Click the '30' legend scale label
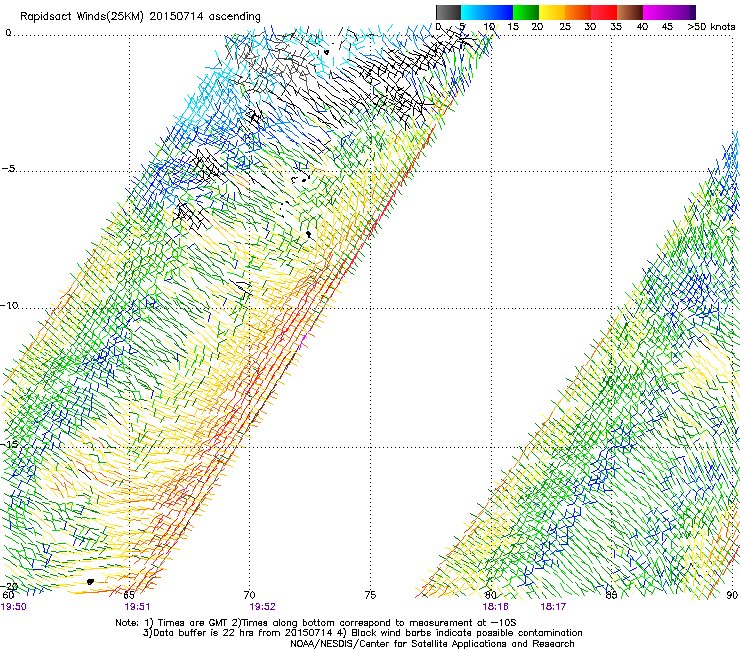 pos(590,27)
